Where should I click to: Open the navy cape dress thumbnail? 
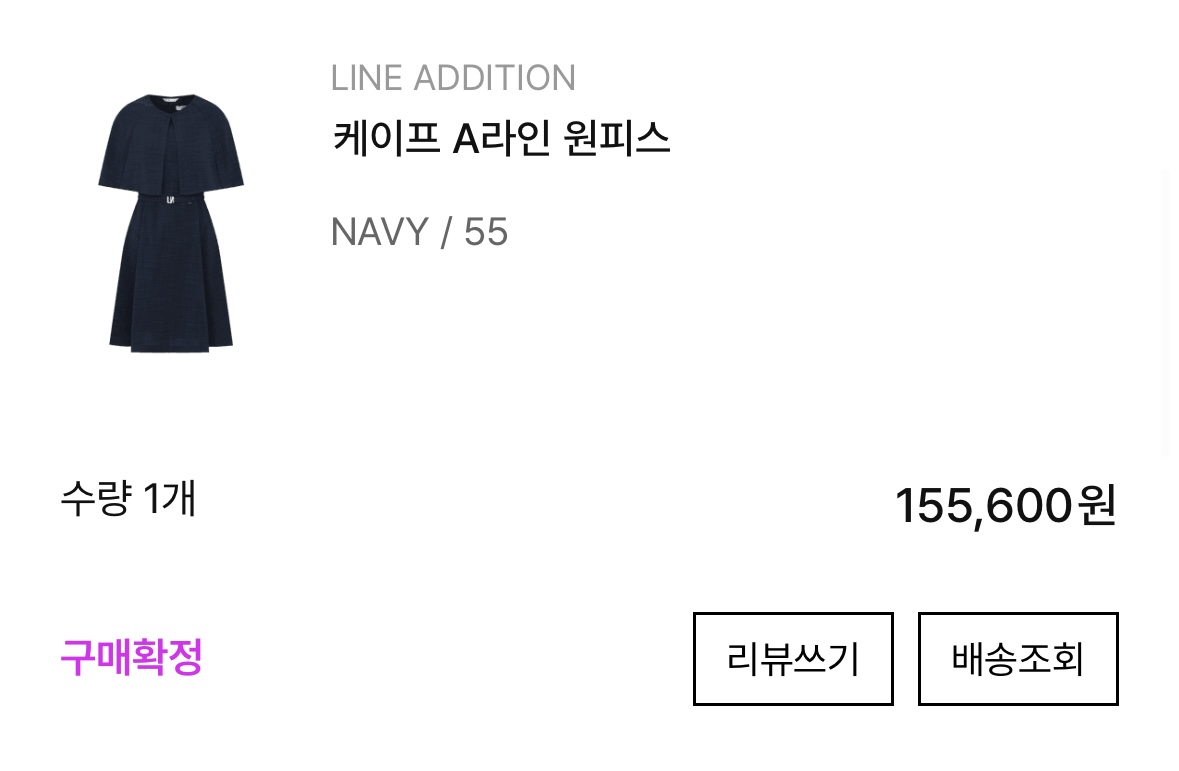[x=171, y=223]
